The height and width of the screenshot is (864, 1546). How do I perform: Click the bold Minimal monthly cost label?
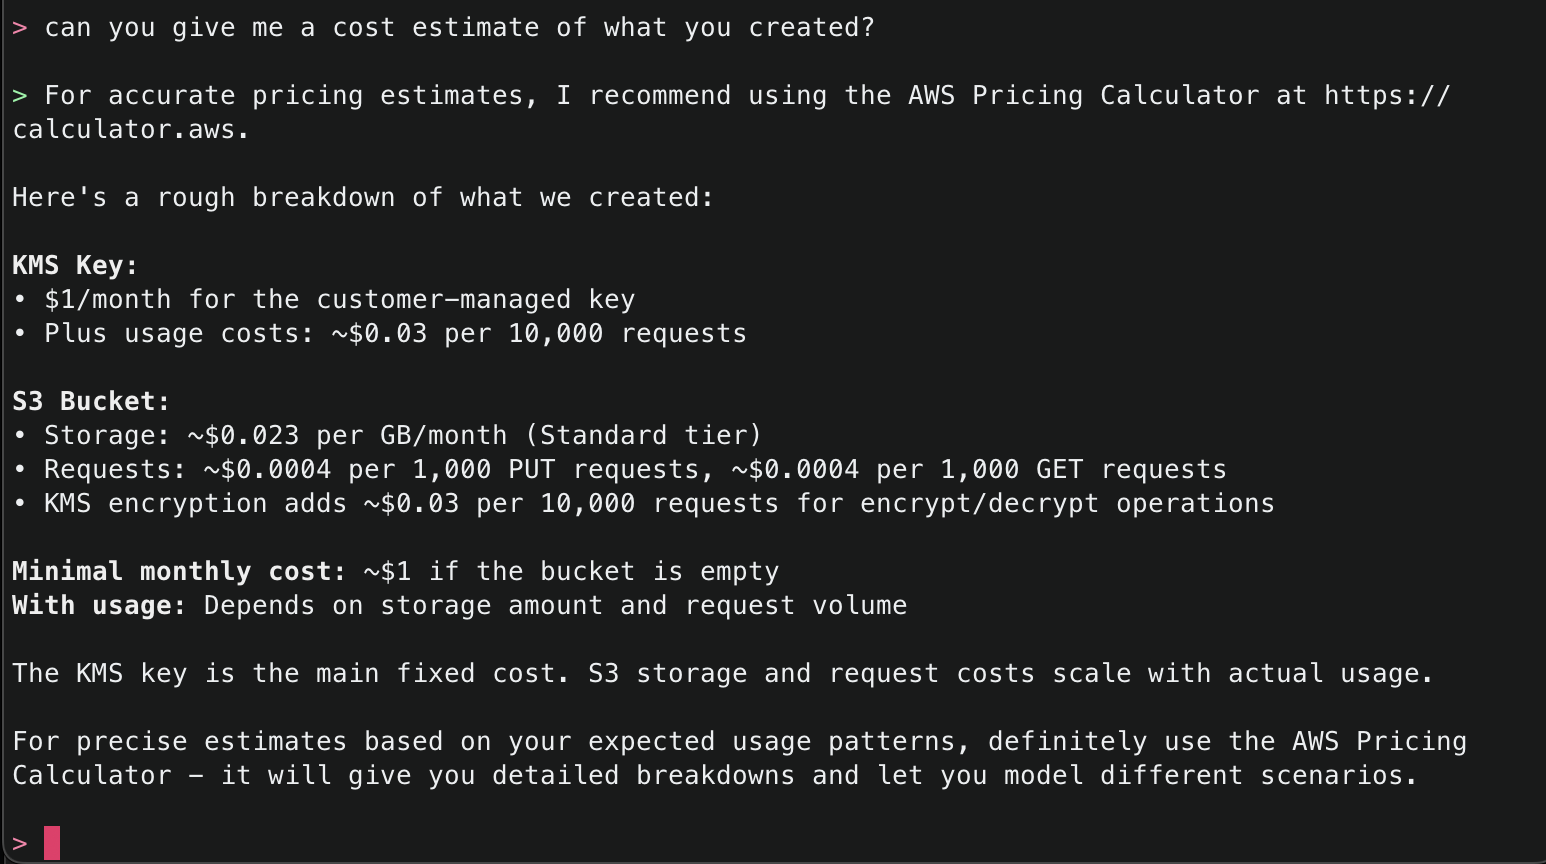coord(179,572)
